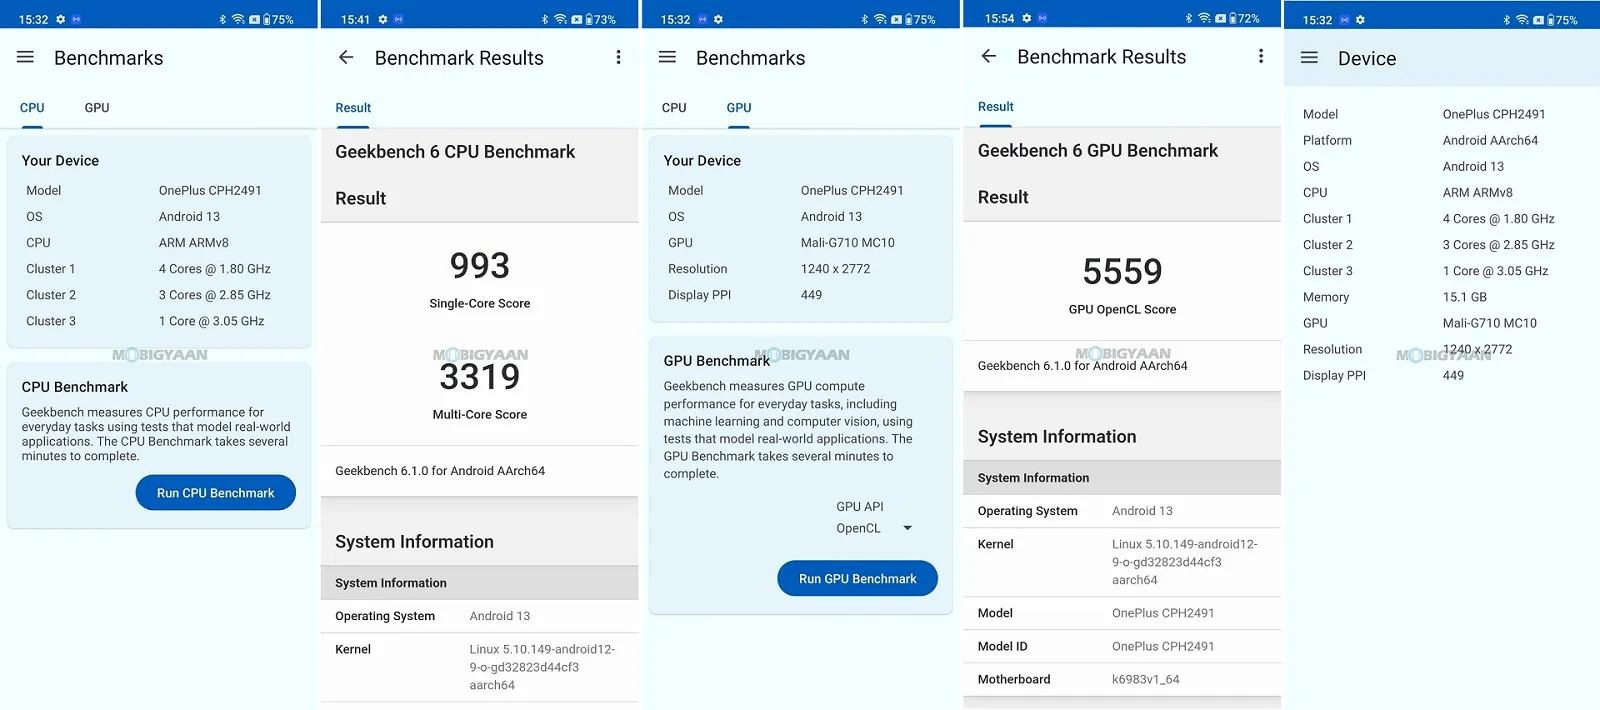Tap the Geekbench 6 GPU Benchmark heading
Screen dimensions: 1600x710
pyautogui.click(x=1098, y=151)
